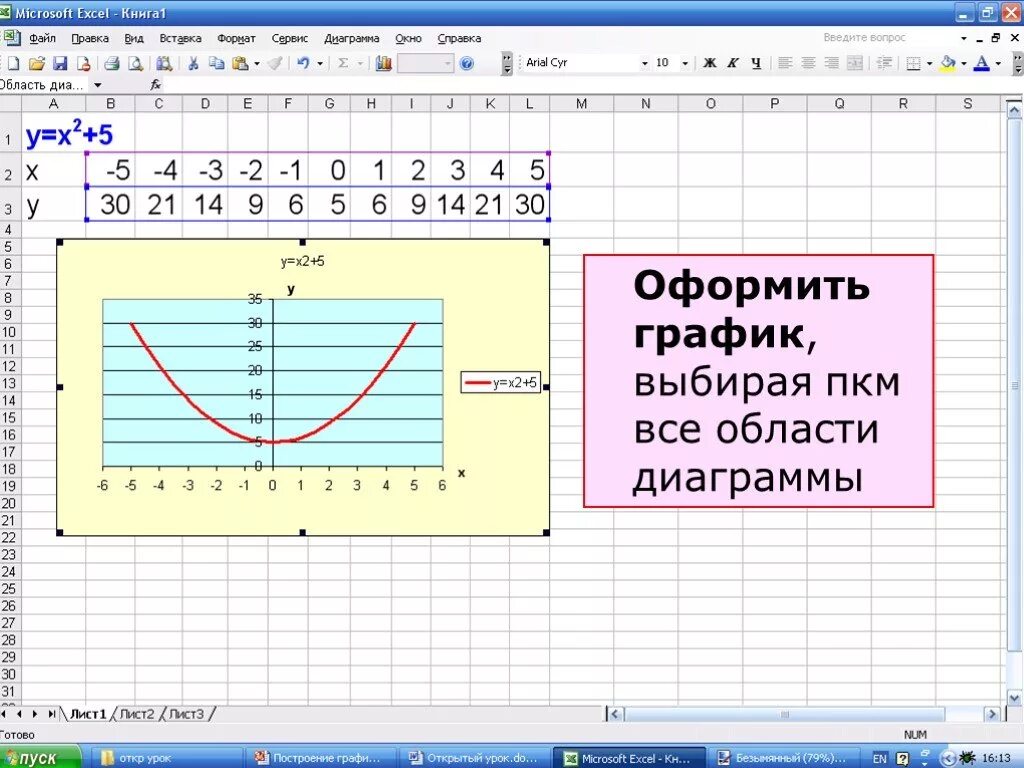The image size is (1024, 768).
Task: Apply font color with A icon
Action: 982,63
